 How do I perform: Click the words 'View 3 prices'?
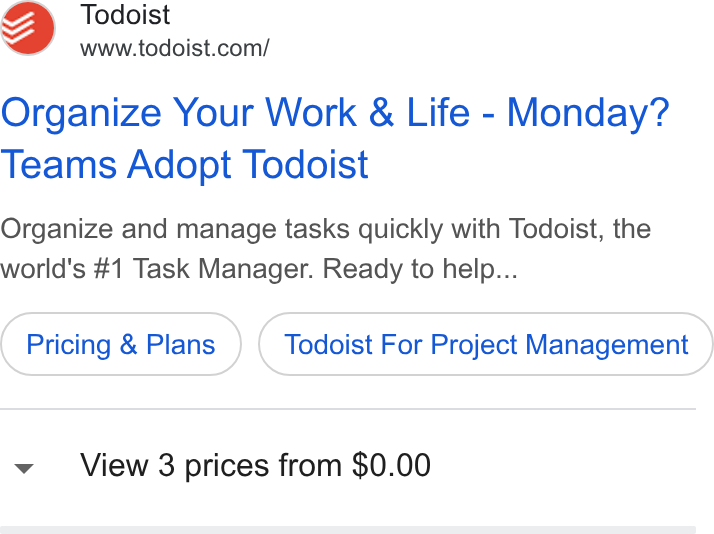pyautogui.click(x=175, y=465)
